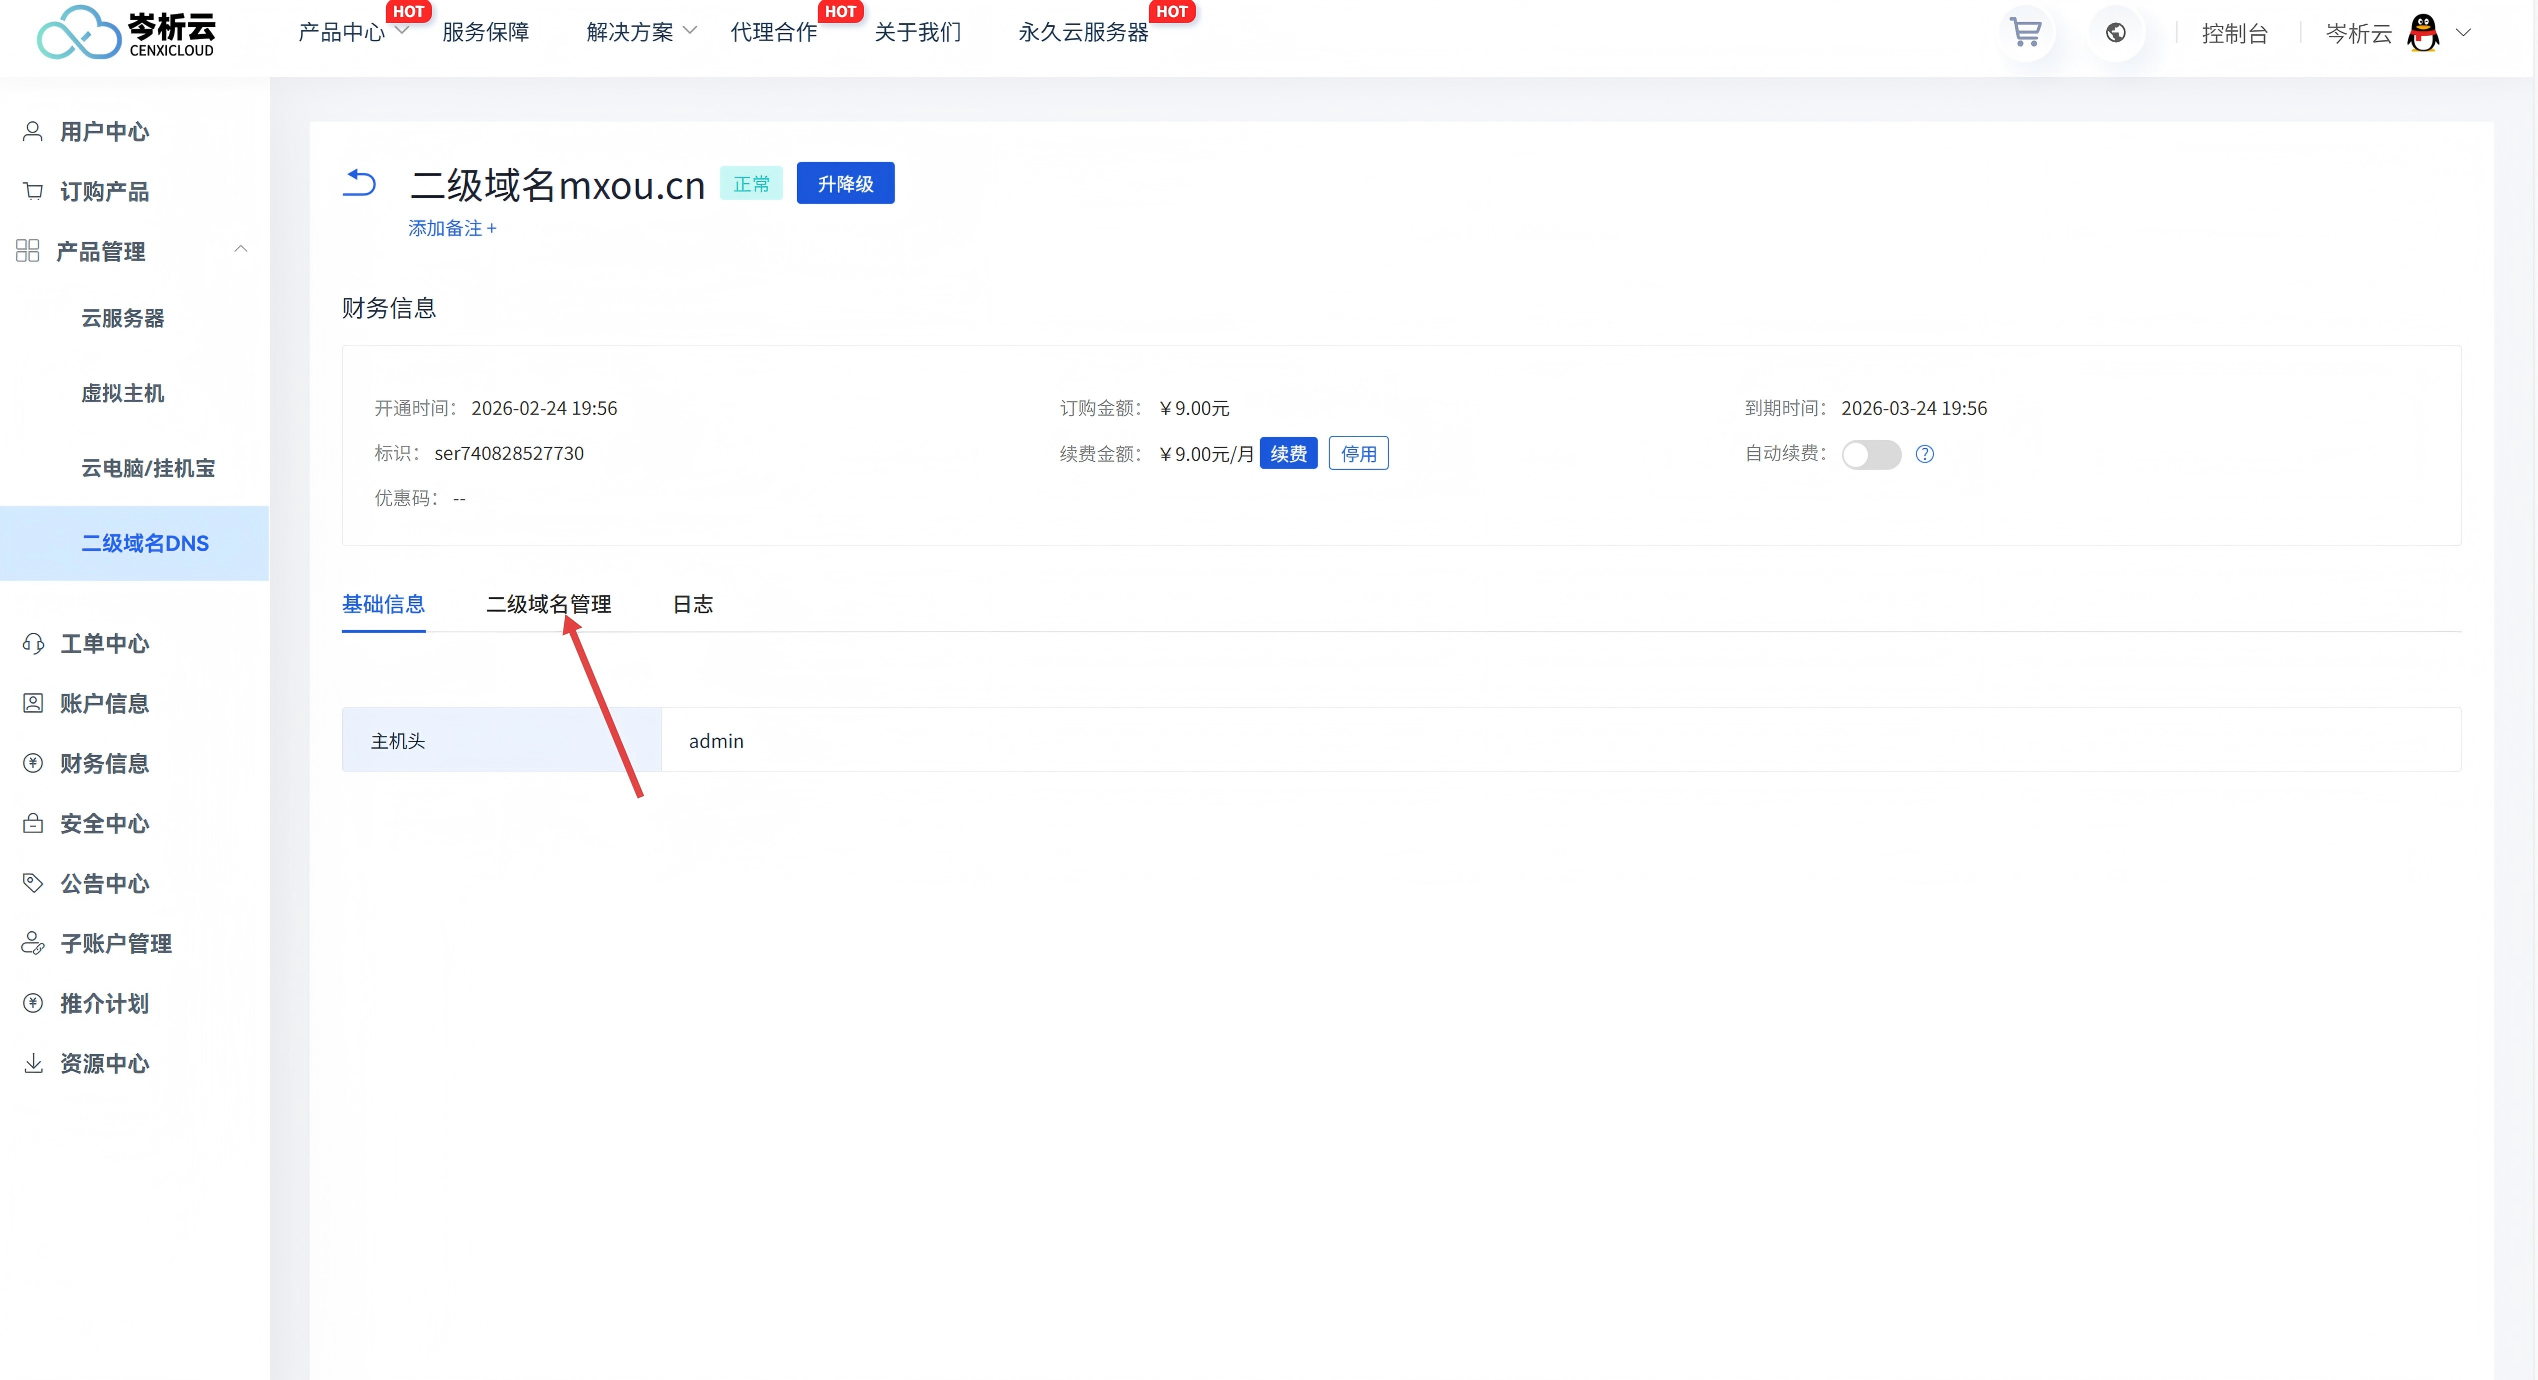This screenshot has height=1380, width=2538.
Task: Switch to the 日志 tab
Action: (692, 604)
